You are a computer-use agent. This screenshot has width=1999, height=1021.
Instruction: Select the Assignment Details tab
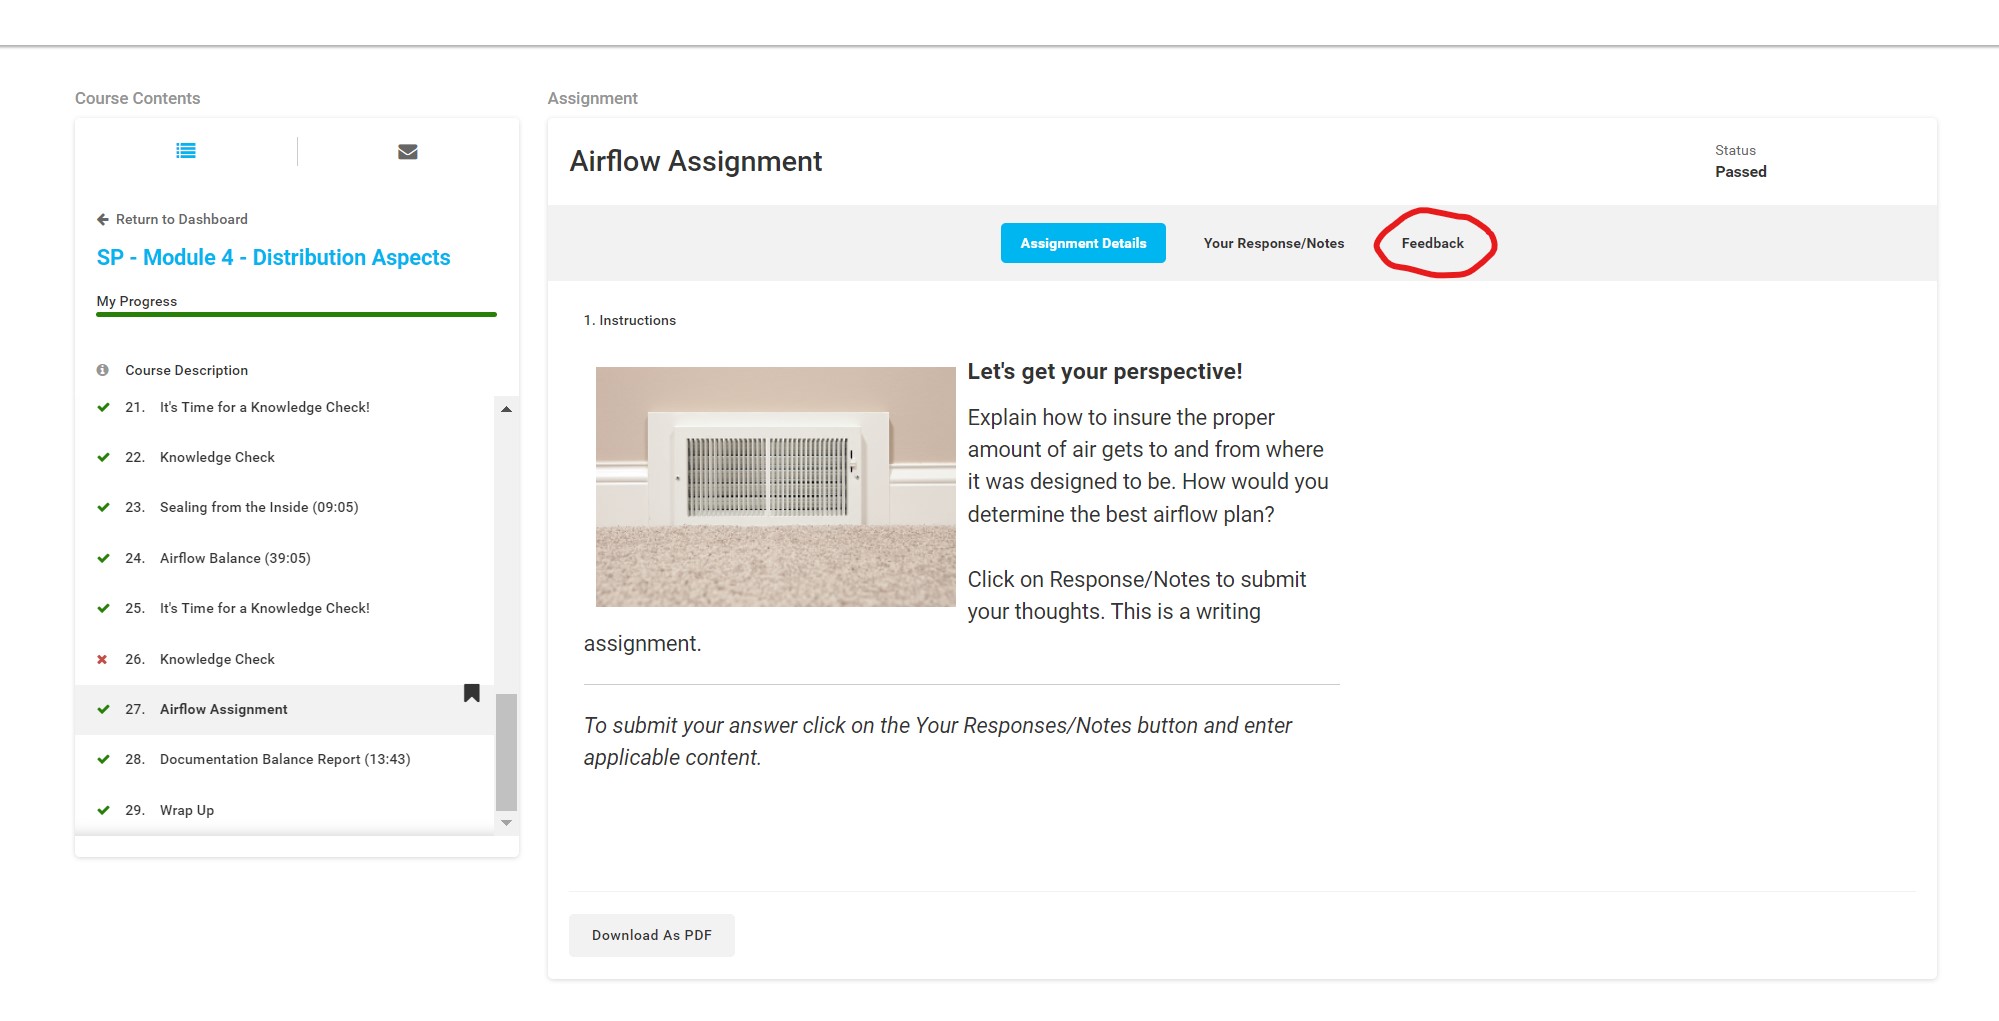coord(1083,243)
